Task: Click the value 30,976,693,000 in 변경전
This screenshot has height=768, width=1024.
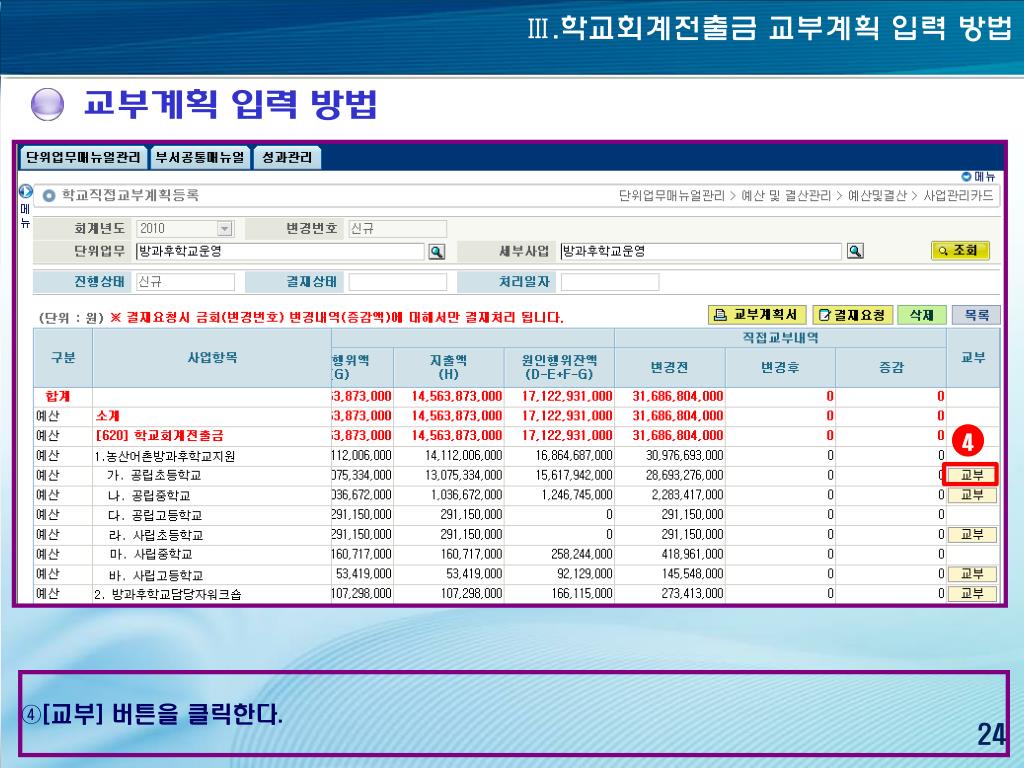Action: [684, 456]
